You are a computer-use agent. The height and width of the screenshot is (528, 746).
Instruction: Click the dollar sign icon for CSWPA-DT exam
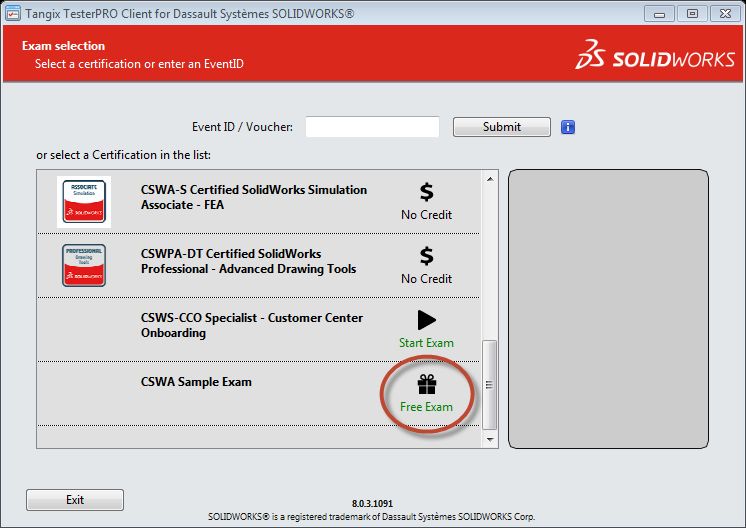pos(427,256)
